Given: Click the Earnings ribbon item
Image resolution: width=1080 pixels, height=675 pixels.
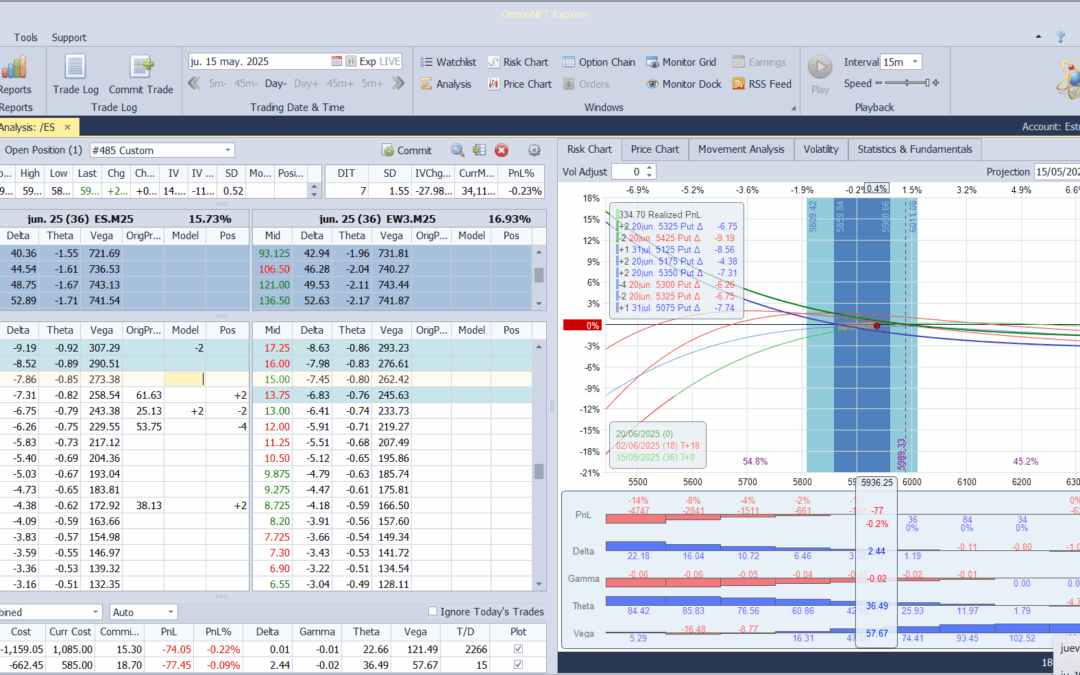Looking at the screenshot, I should pos(759,62).
